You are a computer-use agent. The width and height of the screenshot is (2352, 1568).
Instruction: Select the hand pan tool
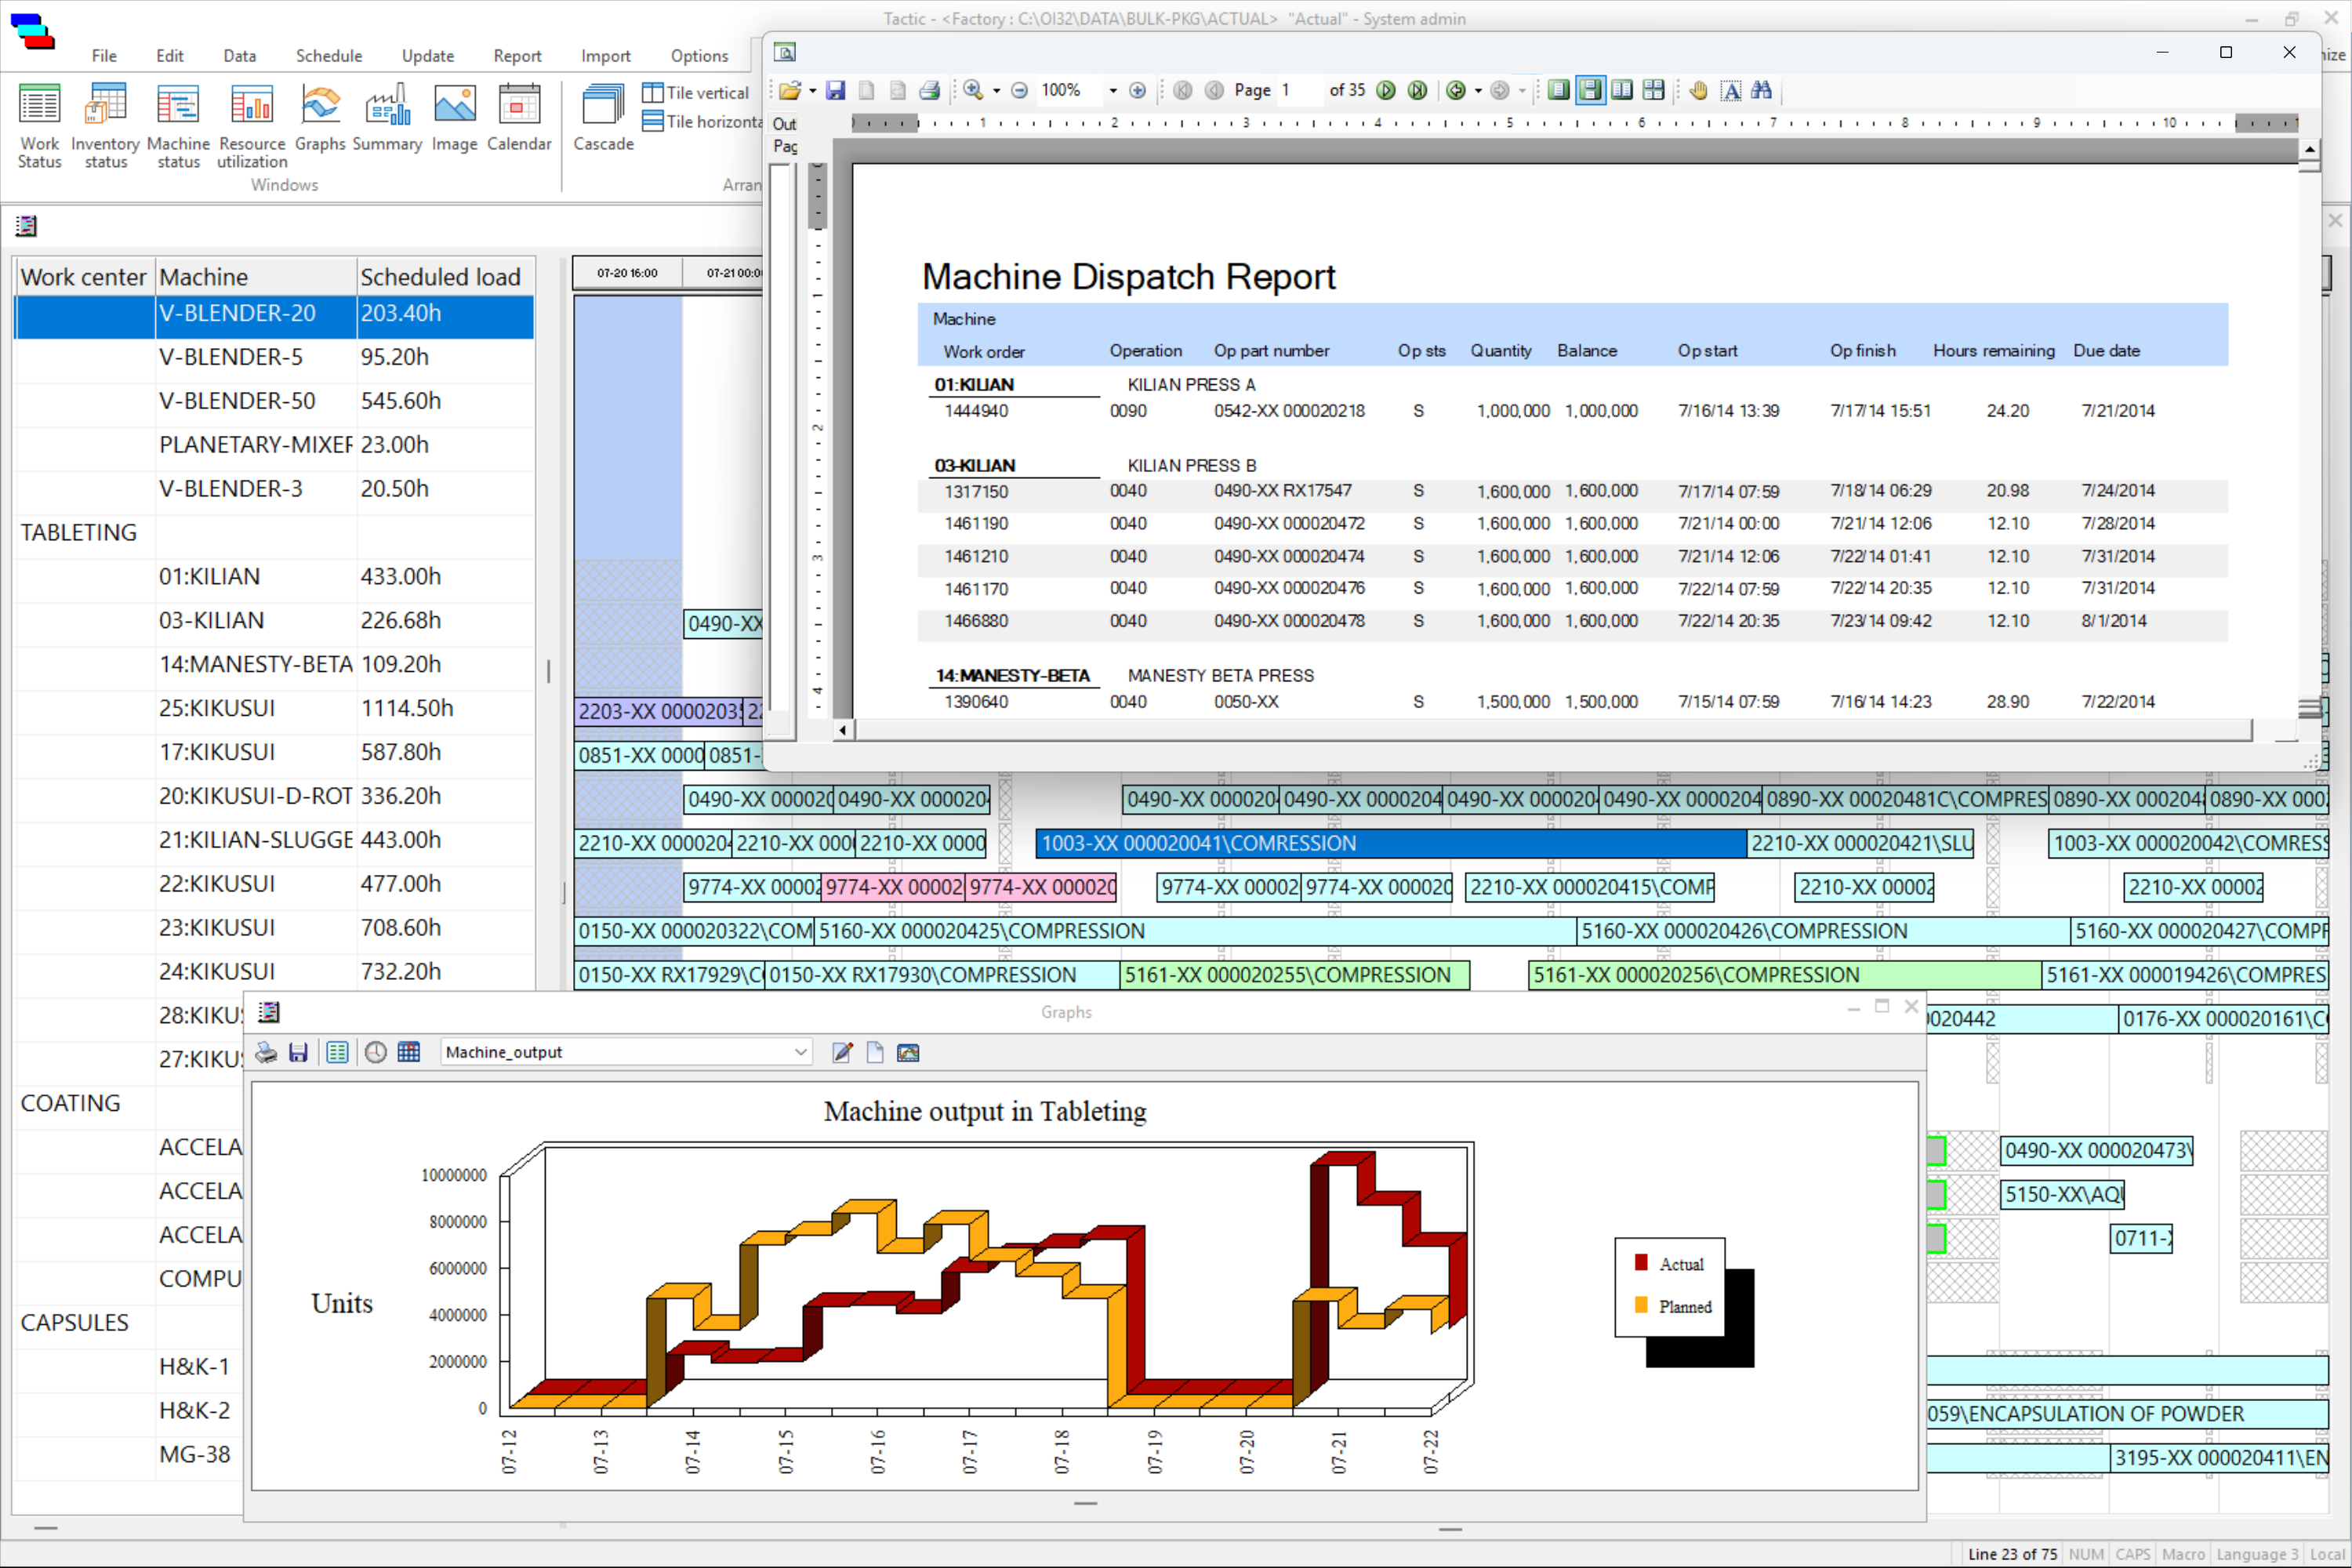(x=1698, y=91)
